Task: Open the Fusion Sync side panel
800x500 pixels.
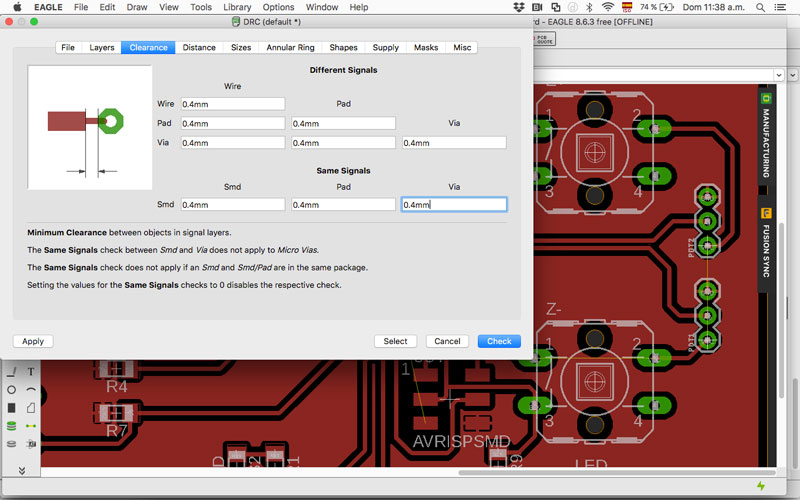Action: click(x=766, y=245)
